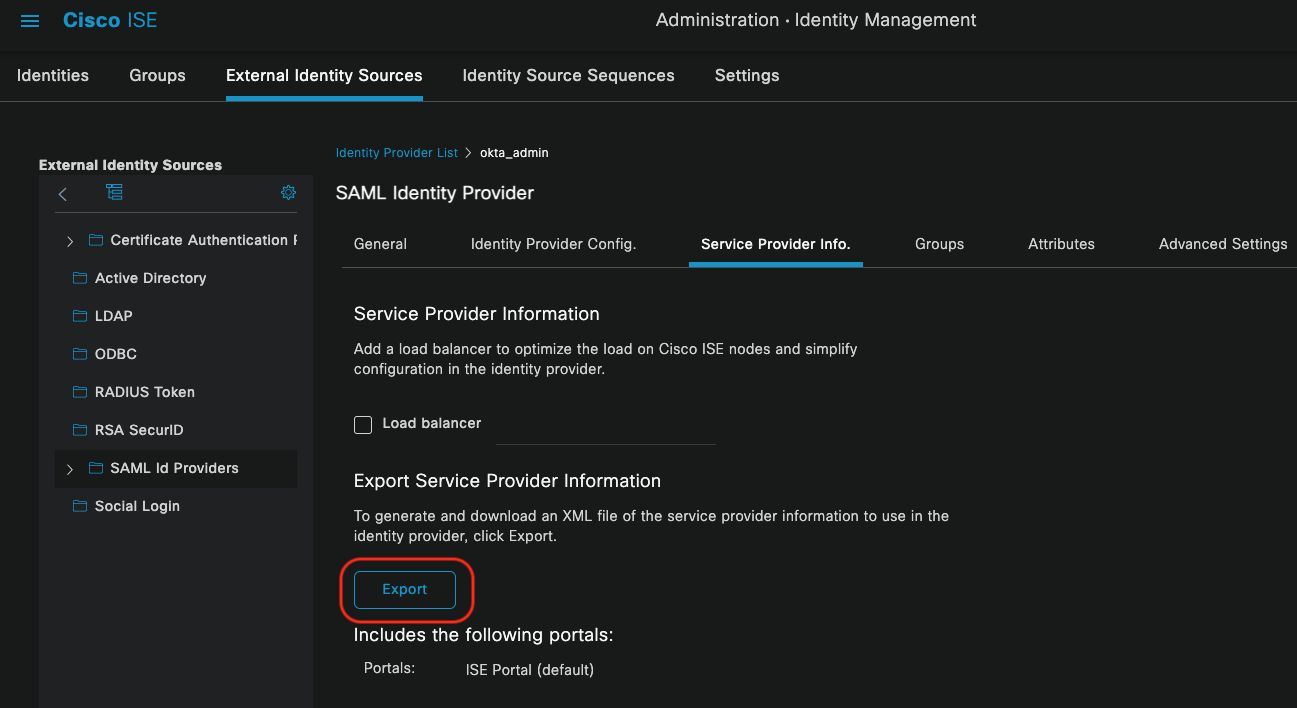This screenshot has width=1297, height=708.
Task: Open the Identity Provider Config. tab
Action: pyautogui.click(x=553, y=244)
